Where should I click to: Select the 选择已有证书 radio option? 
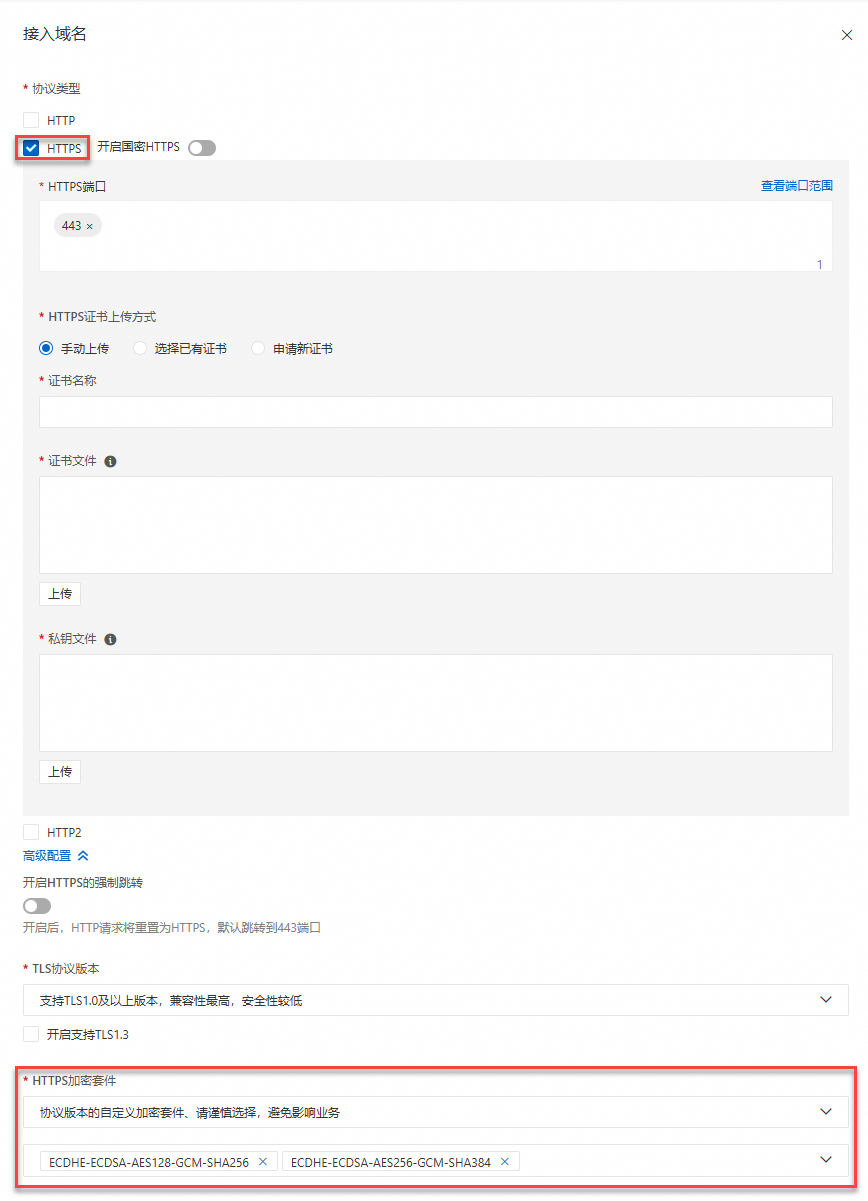pos(140,349)
